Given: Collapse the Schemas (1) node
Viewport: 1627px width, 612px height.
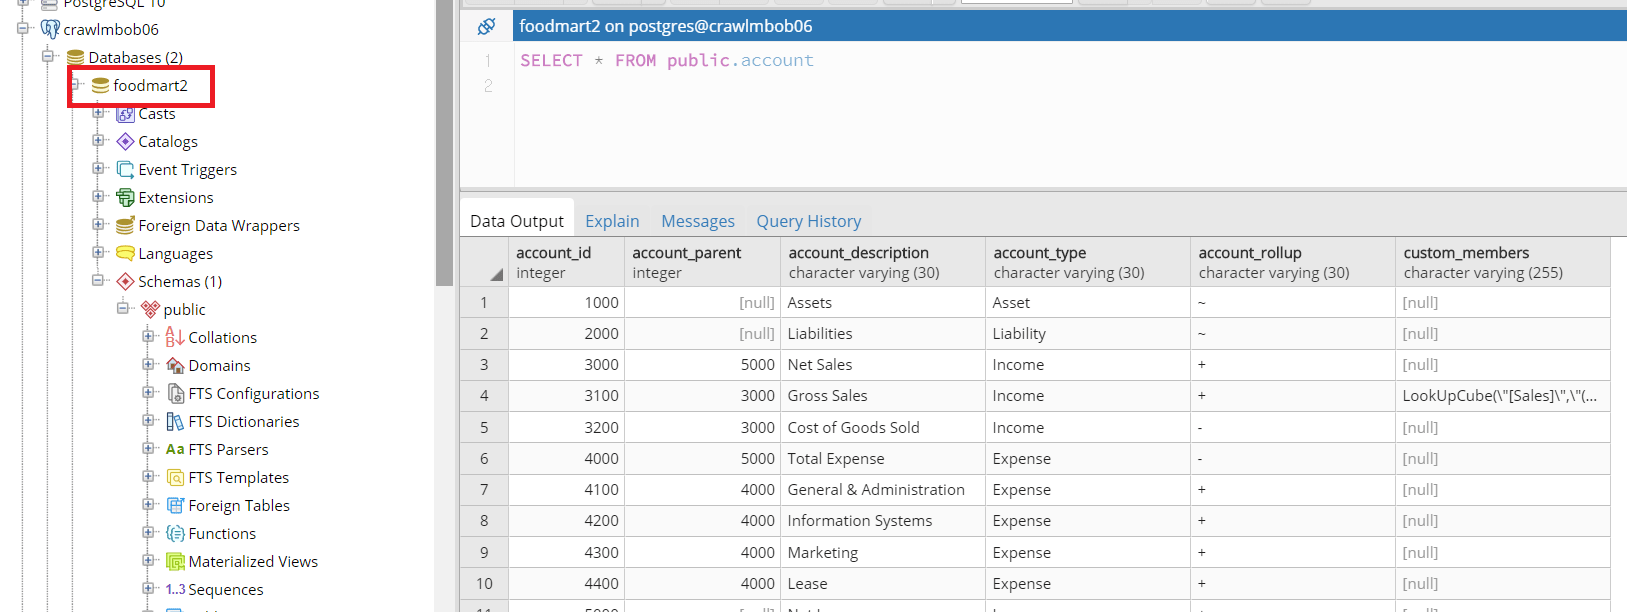Looking at the screenshot, I should [x=98, y=280].
